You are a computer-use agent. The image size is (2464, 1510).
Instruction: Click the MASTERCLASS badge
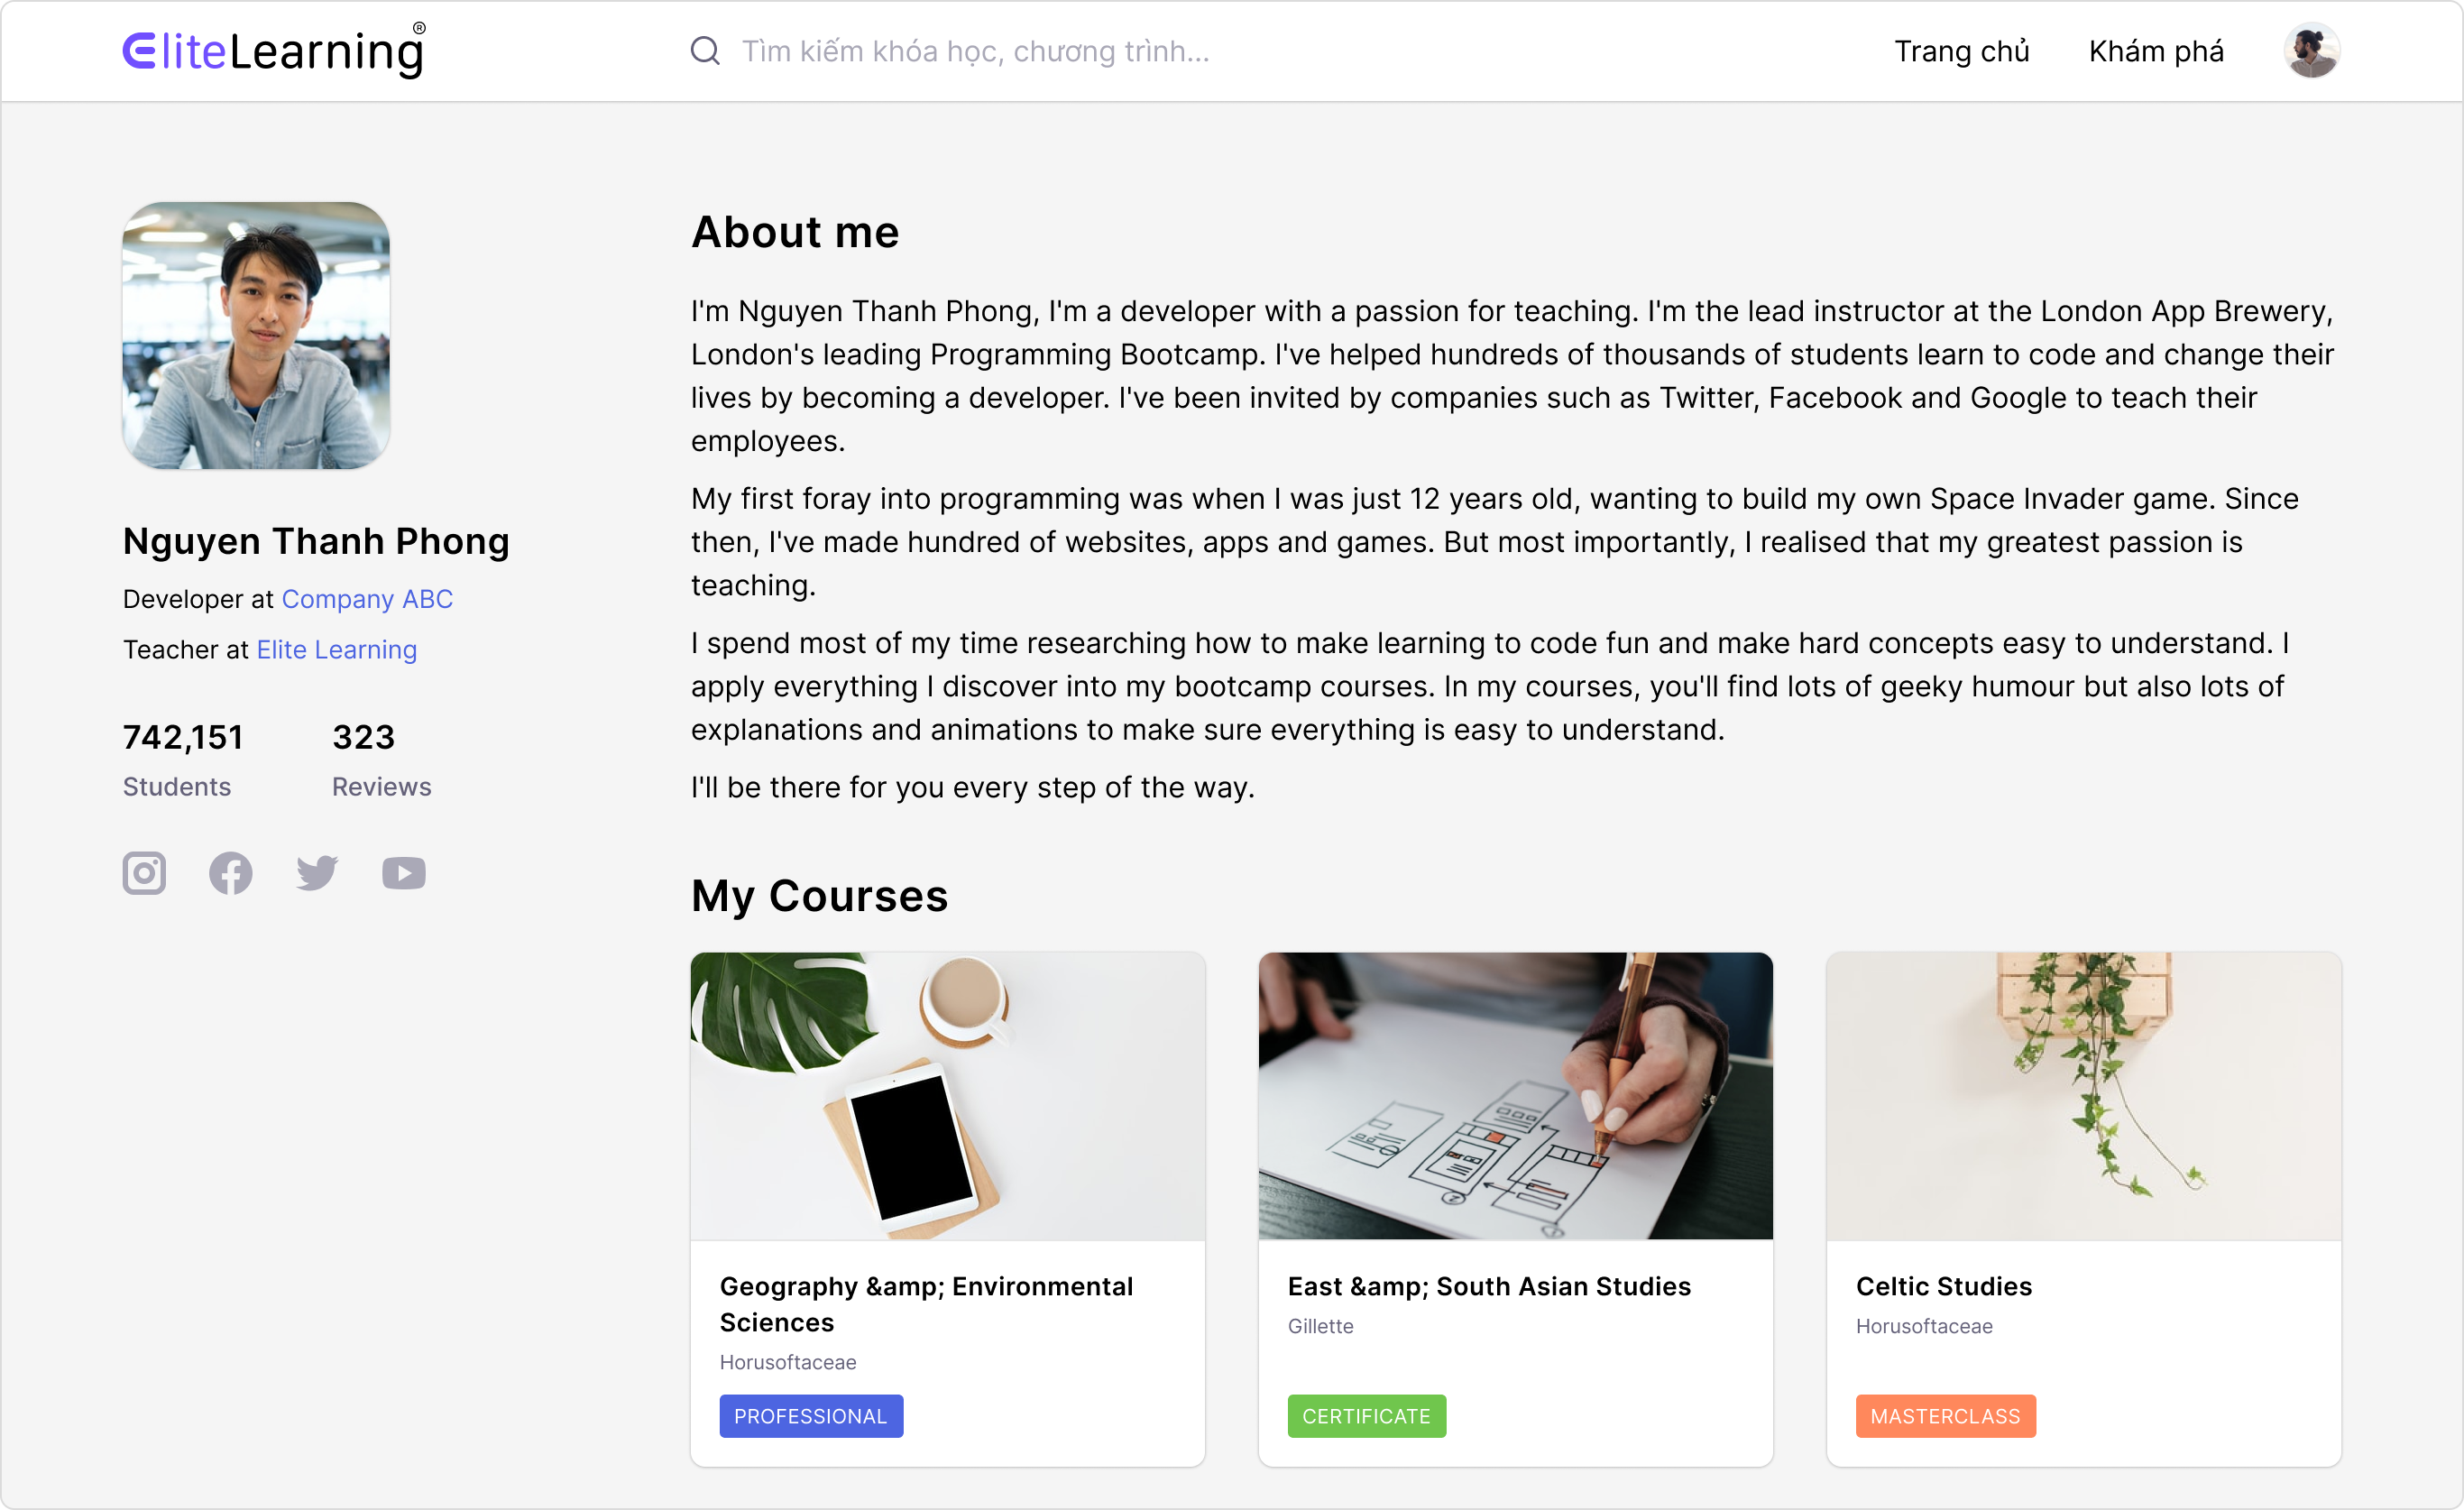click(x=1945, y=1416)
